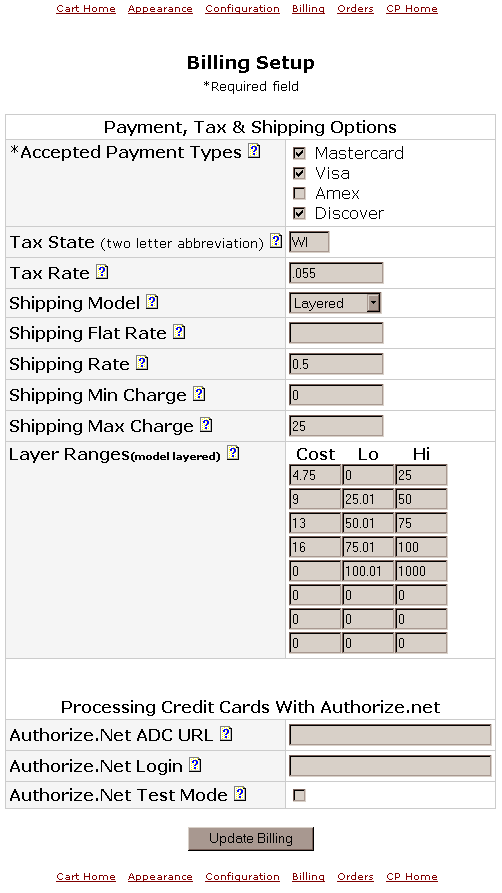Open help icon for Accepted Payment Types
This screenshot has width=502, height=893.
[254, 151]
